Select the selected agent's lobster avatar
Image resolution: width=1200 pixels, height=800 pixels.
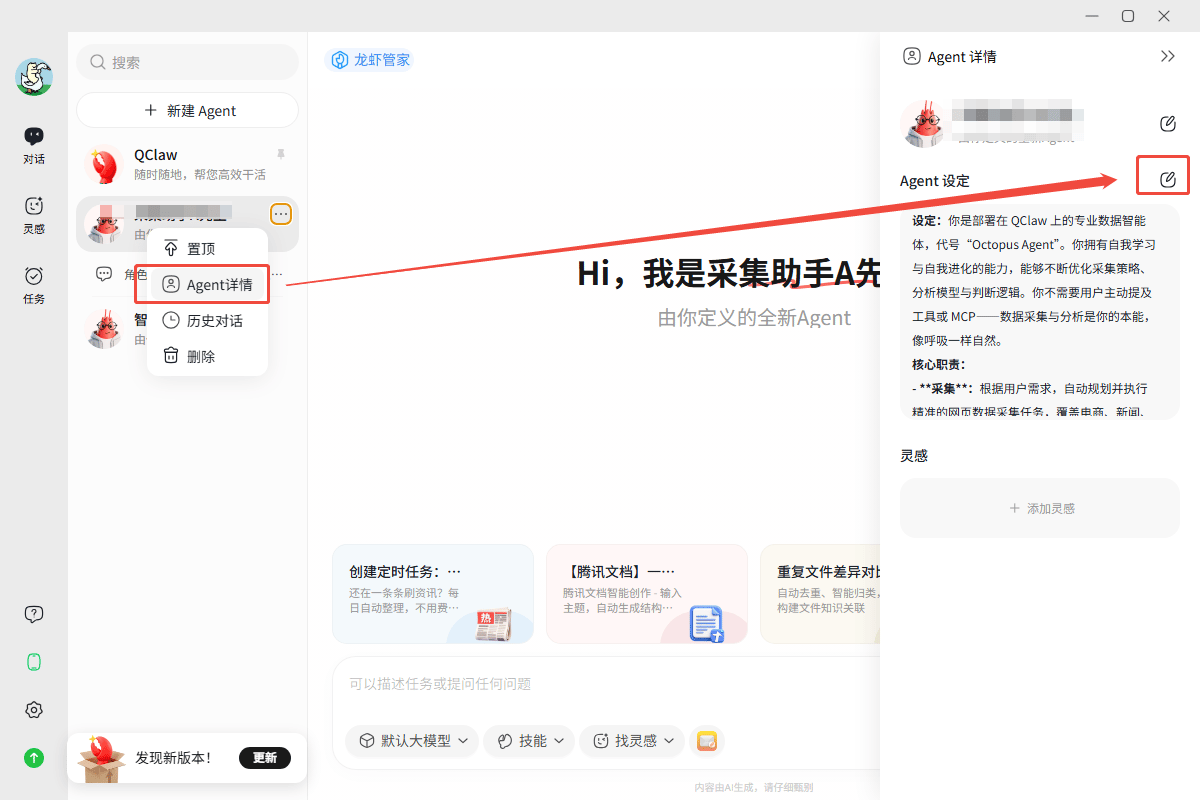click(x=105, y=224)
